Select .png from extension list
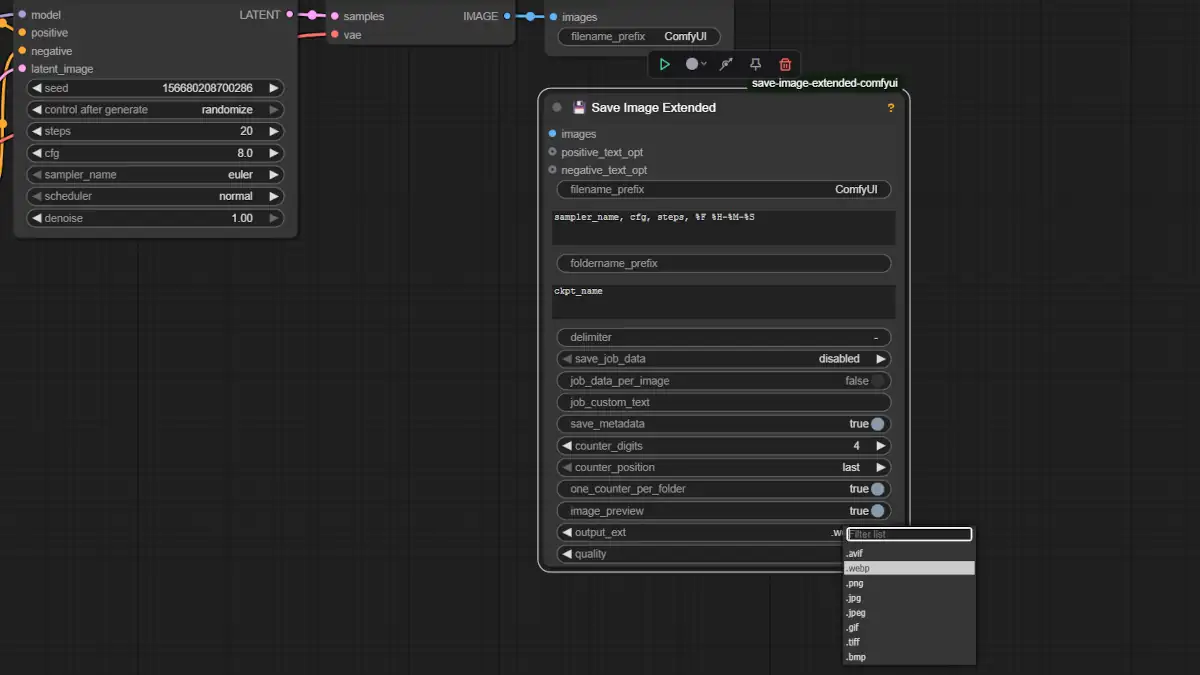Screen dimensions: 1200x675 (x=909, y=583)
